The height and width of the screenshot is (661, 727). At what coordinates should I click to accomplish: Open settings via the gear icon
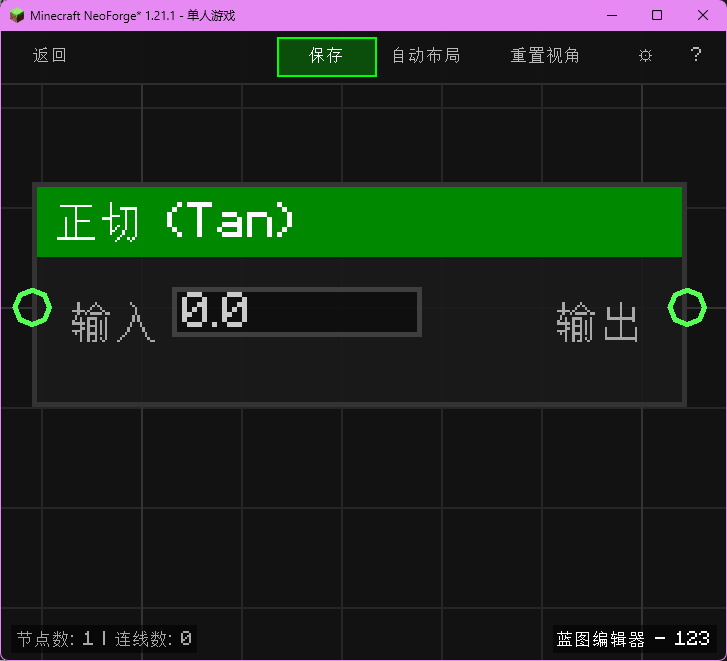point(645,56)
